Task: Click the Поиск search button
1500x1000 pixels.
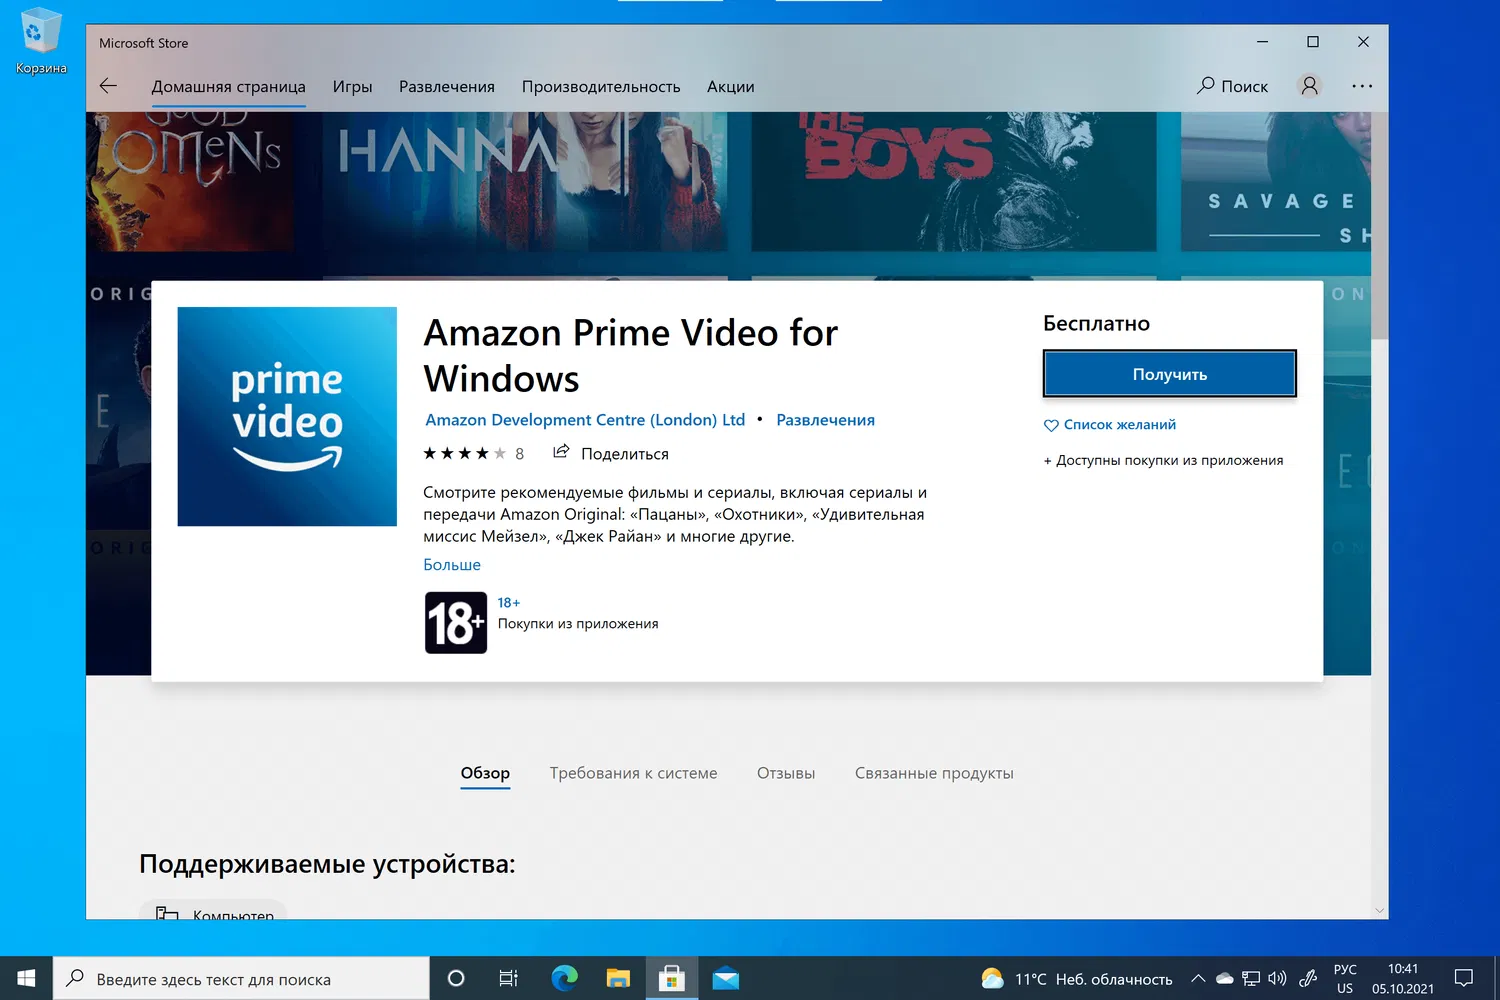Action: point(1232,86)
